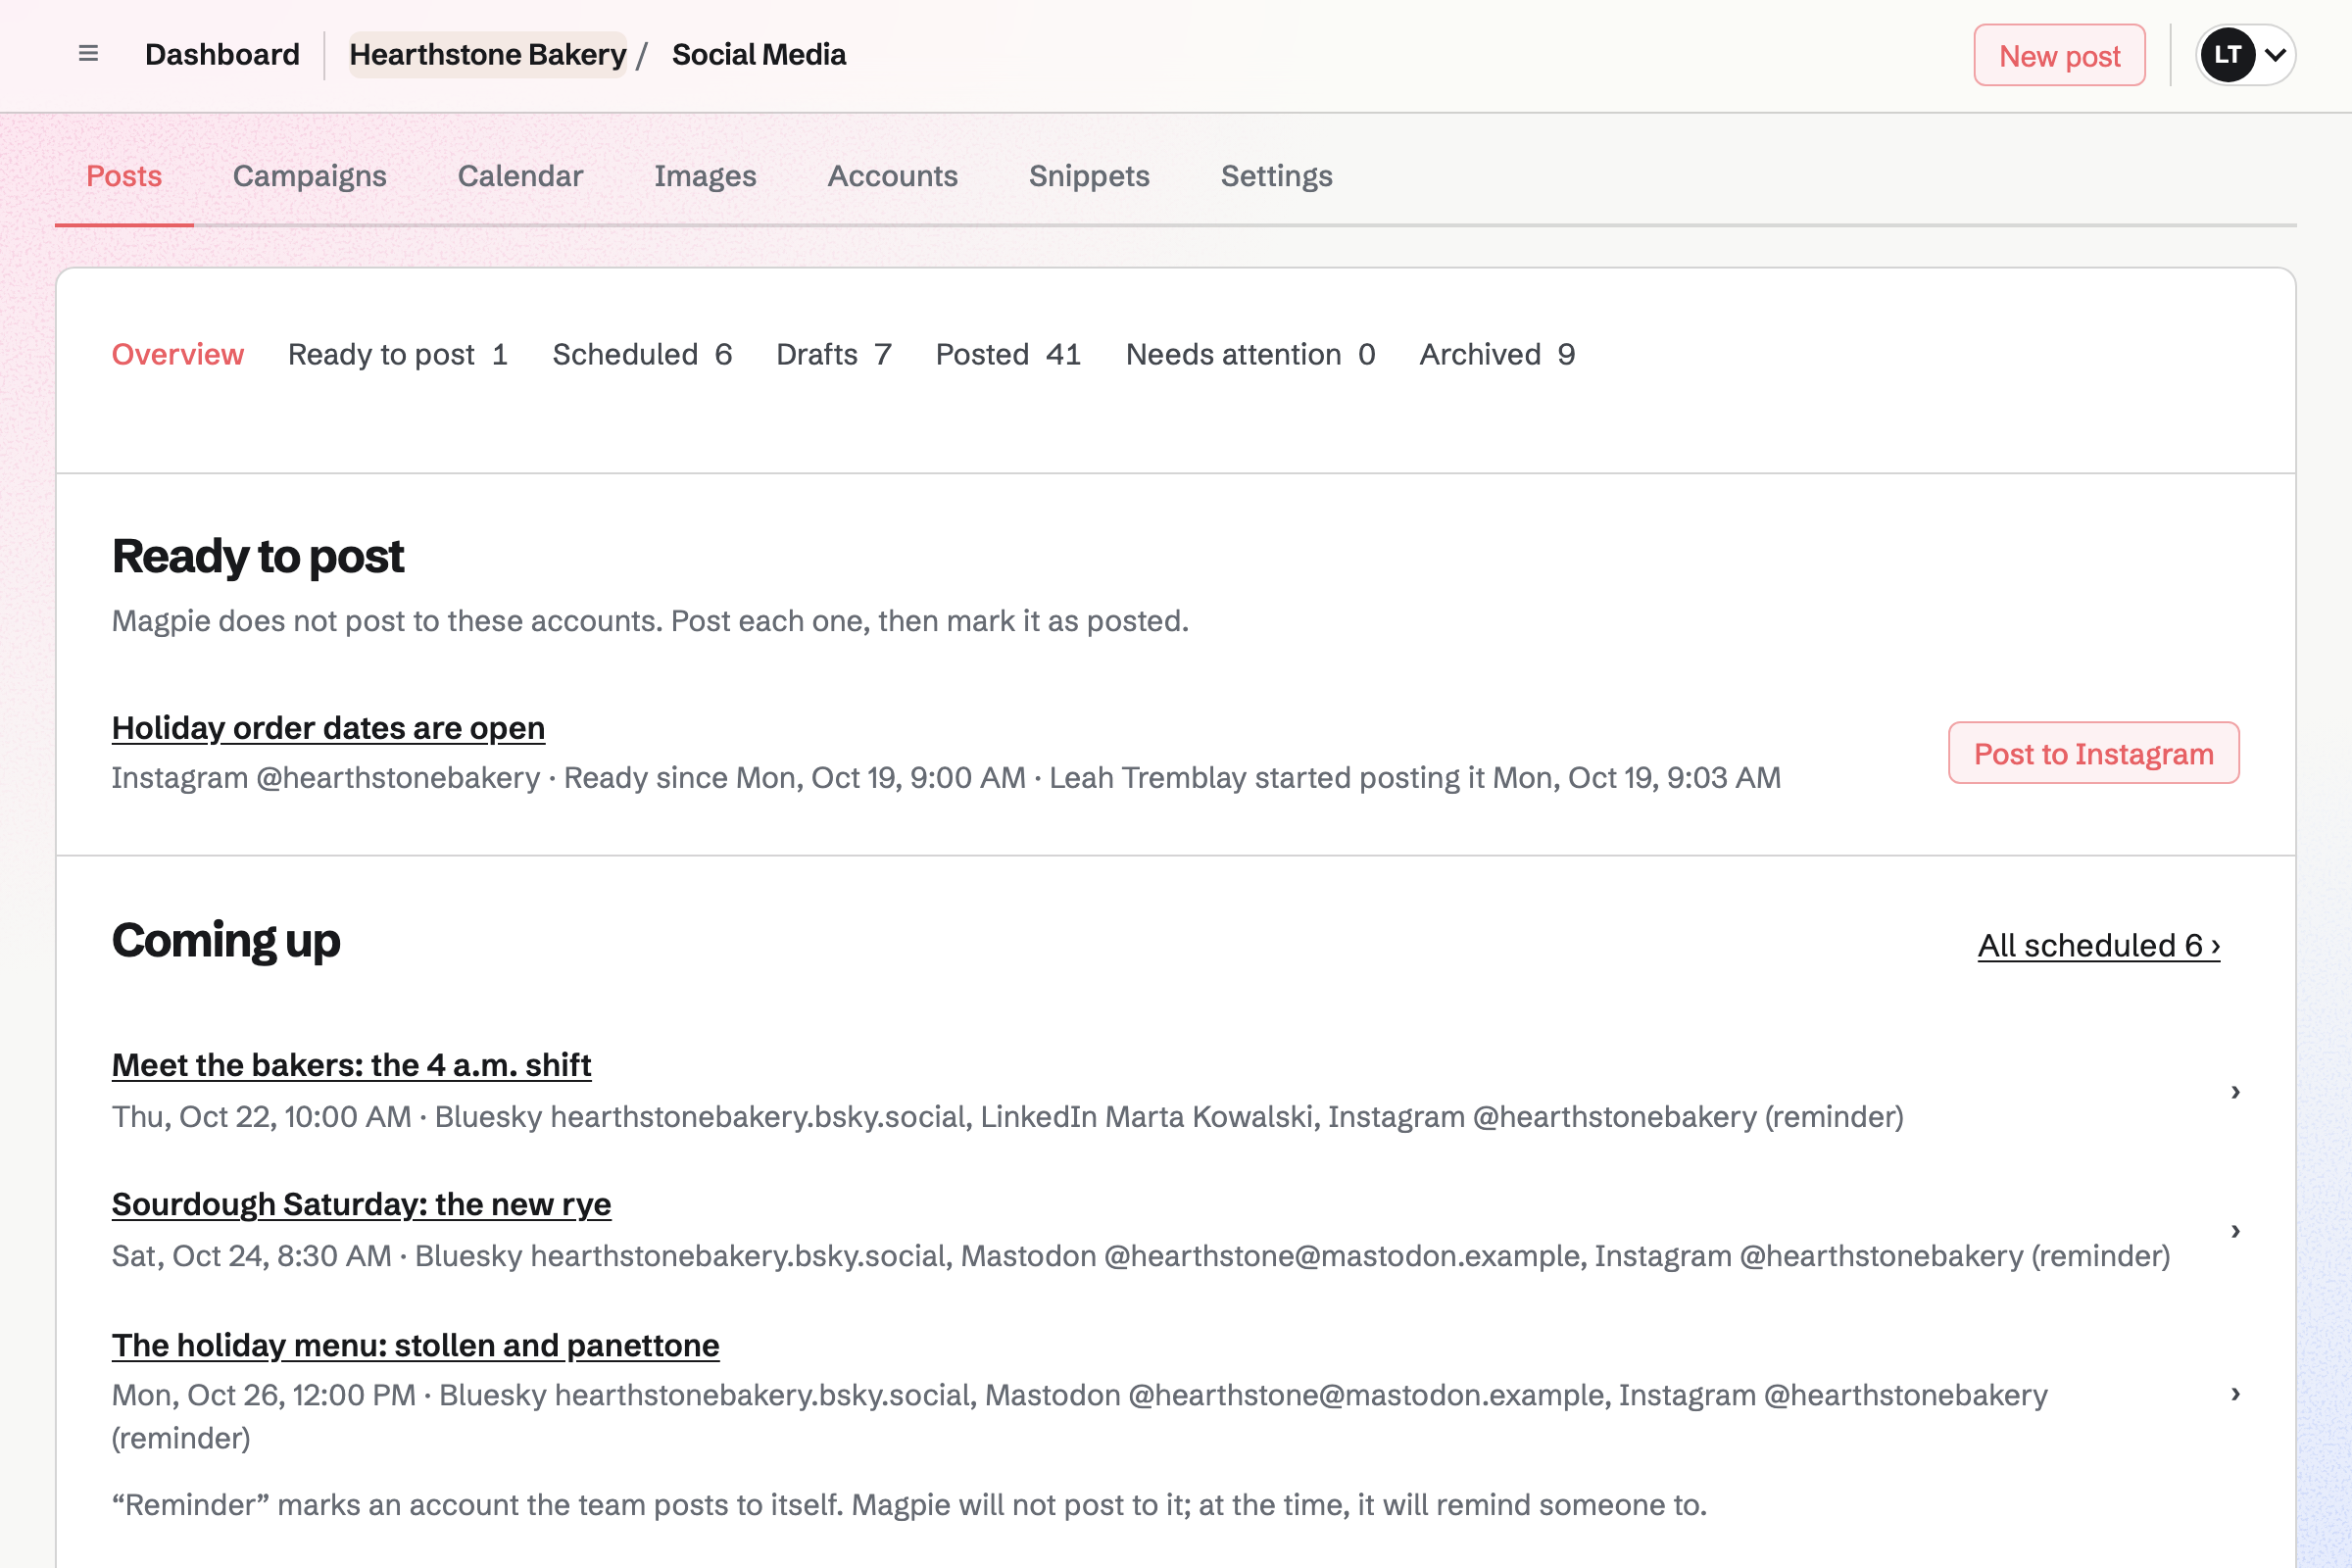
Task: Click the LT user avatar
Action: [2227, 55]
